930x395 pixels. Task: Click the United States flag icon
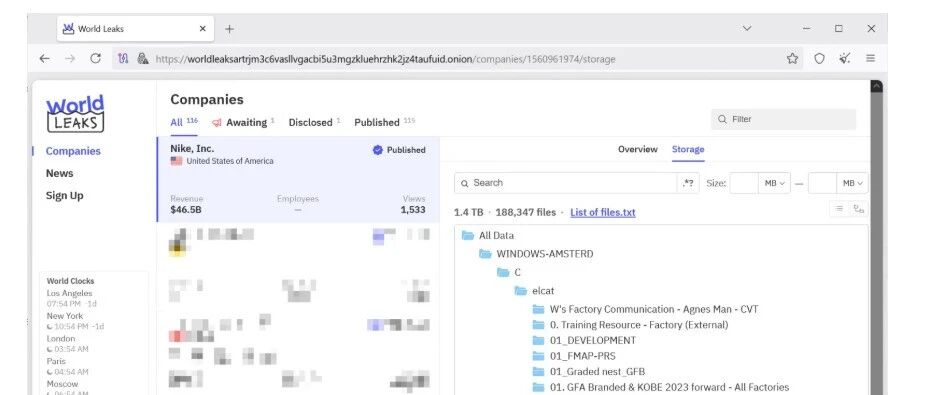click(176, 161)
